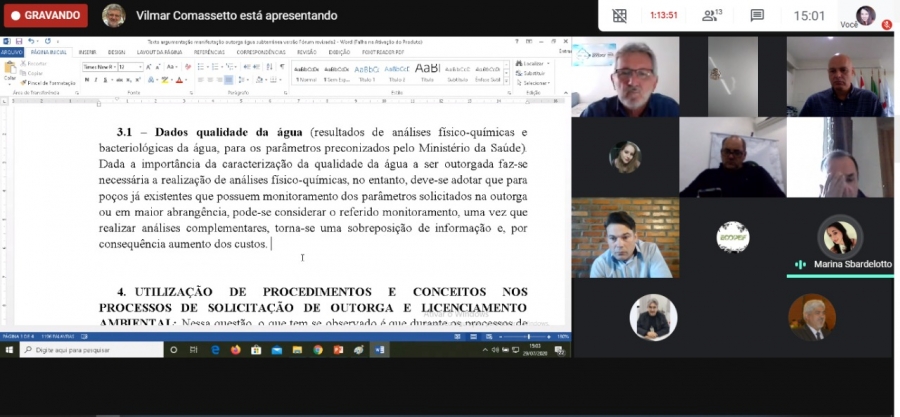The width and height of the screenshot is (900, 417).
Task: Open the Selecionar dropdown
Action: tap(533, 83)
